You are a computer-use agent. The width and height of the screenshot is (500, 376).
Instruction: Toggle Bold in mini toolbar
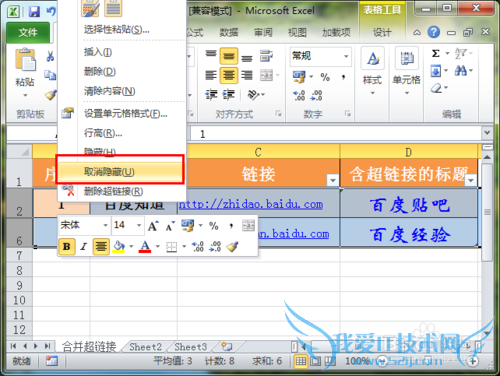click(67, 247)
